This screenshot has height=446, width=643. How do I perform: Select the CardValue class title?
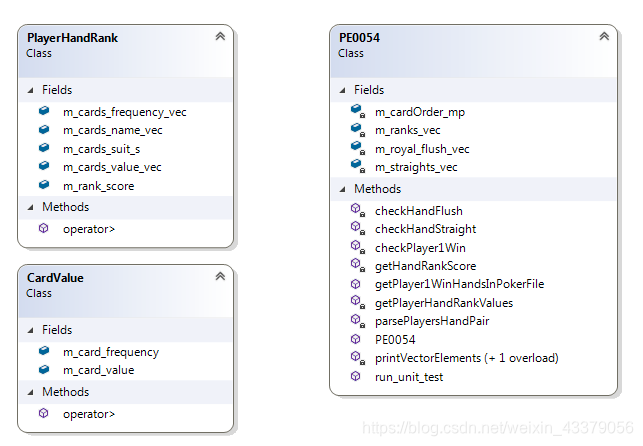tap(55, 278)
